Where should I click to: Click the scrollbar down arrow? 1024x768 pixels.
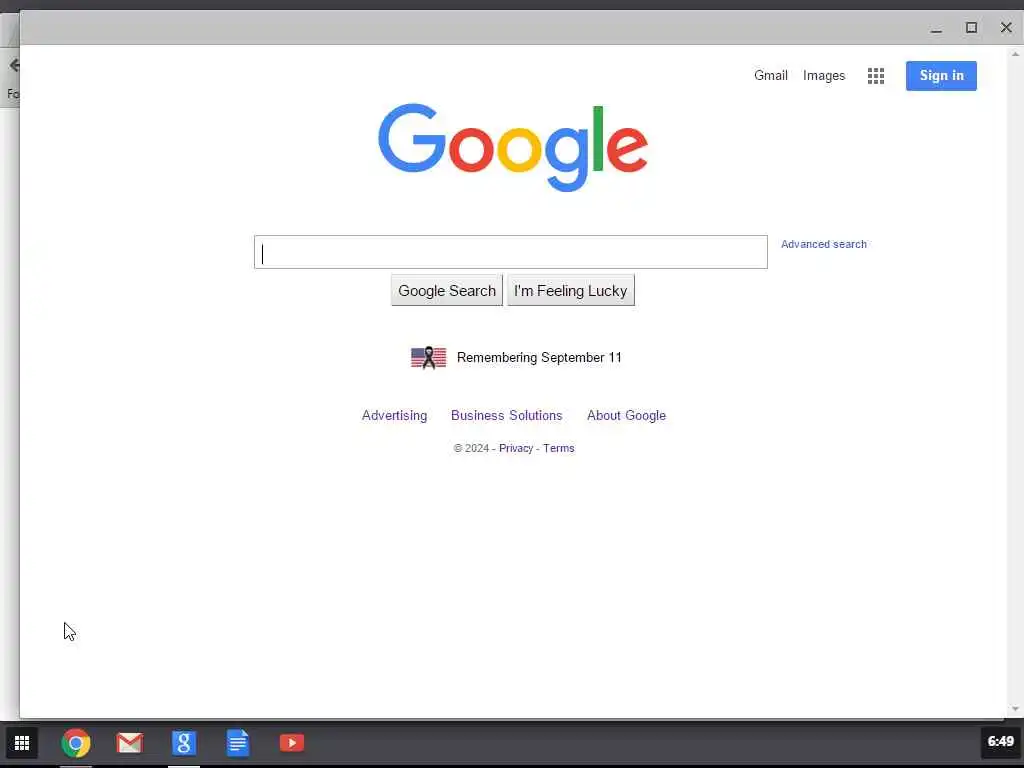1015,709
